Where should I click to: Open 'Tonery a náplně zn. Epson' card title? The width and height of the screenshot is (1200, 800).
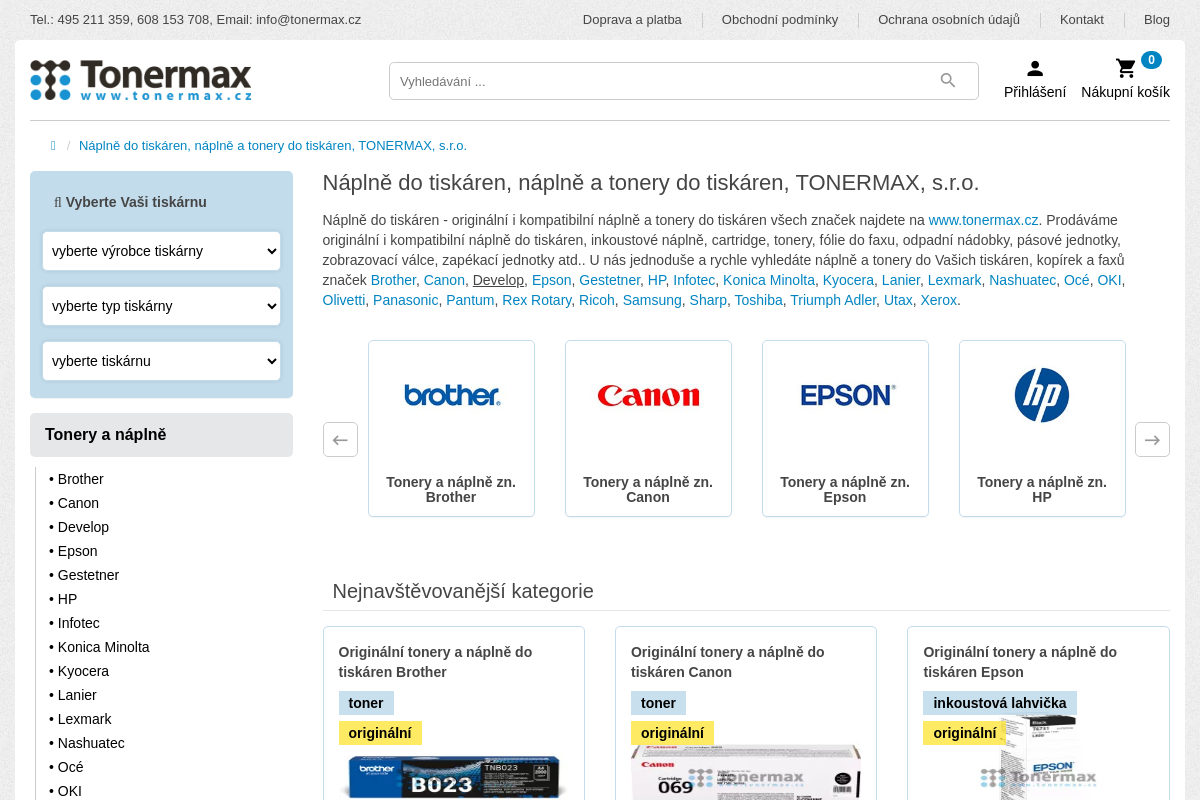coord(845,489)
